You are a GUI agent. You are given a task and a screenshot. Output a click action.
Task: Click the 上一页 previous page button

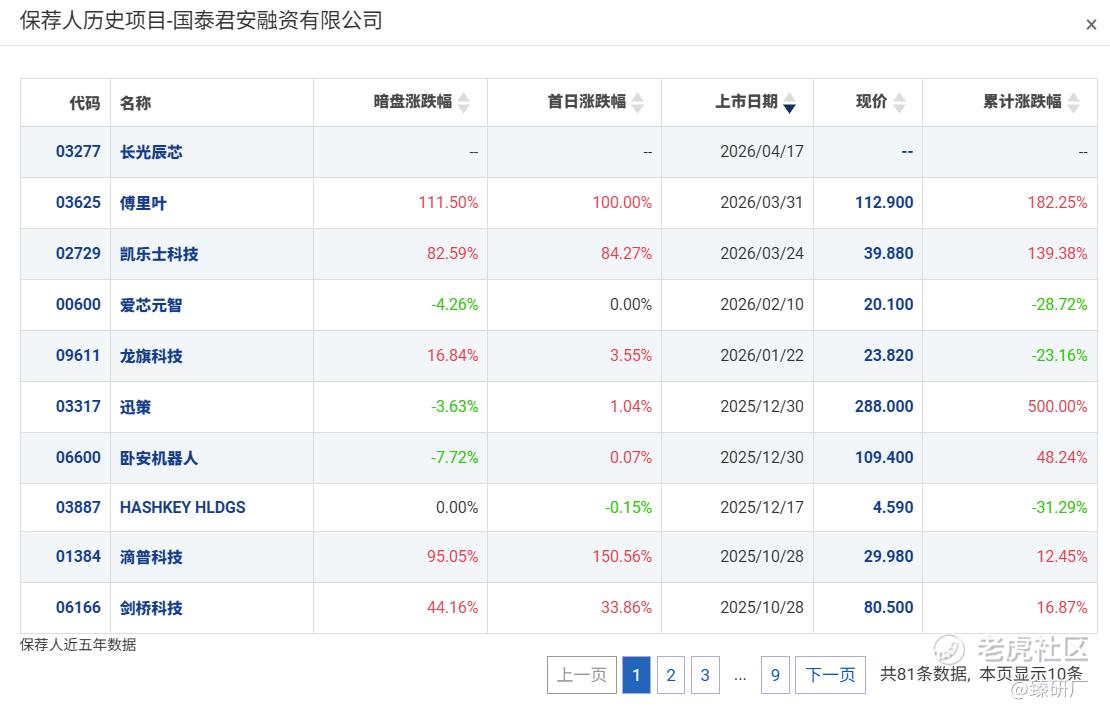click(582, 675)
